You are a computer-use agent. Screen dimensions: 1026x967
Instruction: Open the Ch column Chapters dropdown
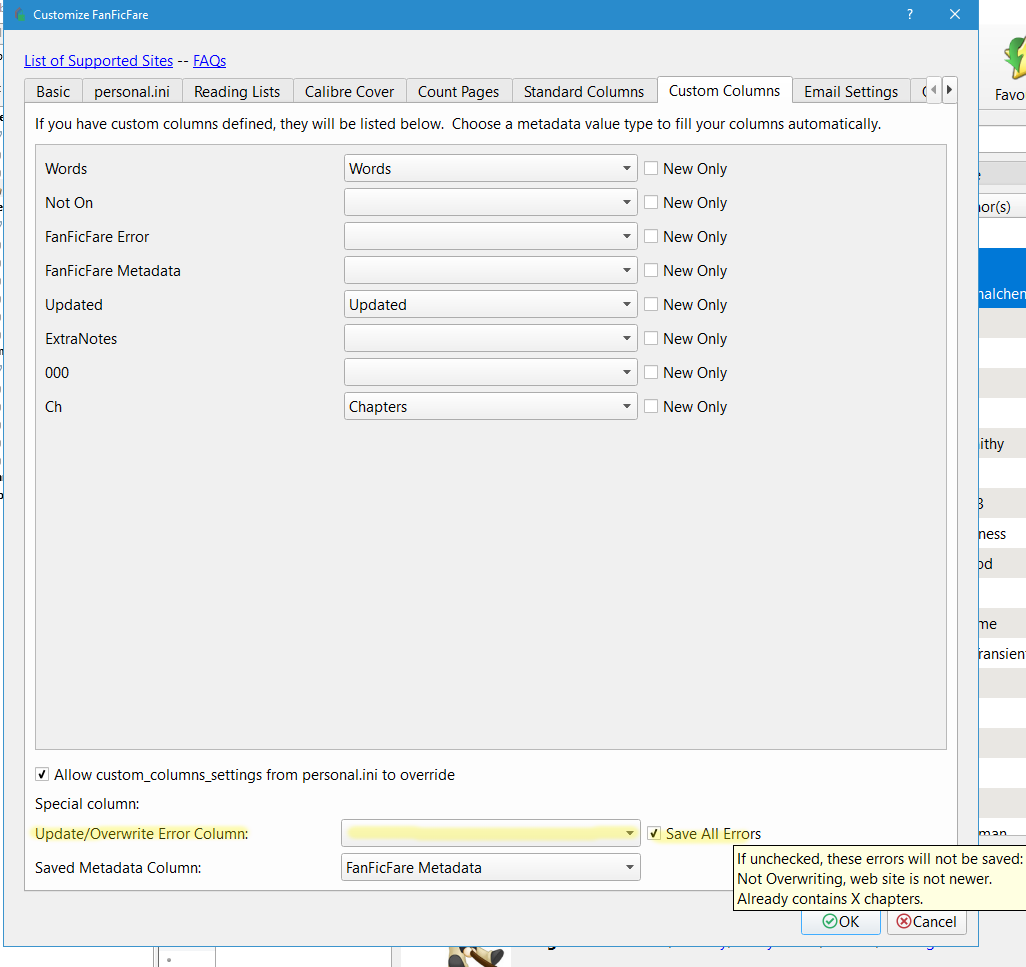point(491,406)
